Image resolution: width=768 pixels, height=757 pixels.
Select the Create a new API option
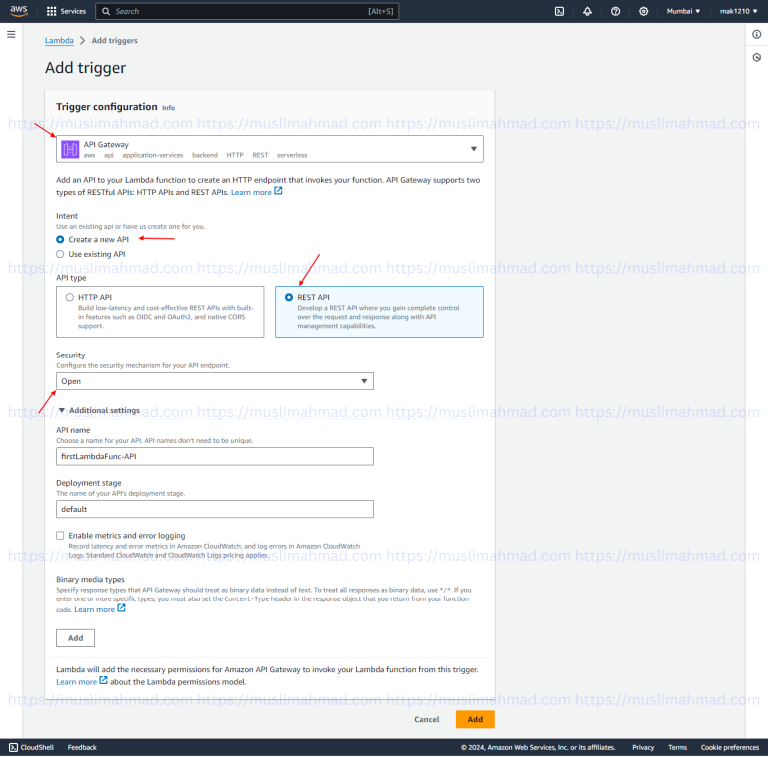(x=61, y=239)
